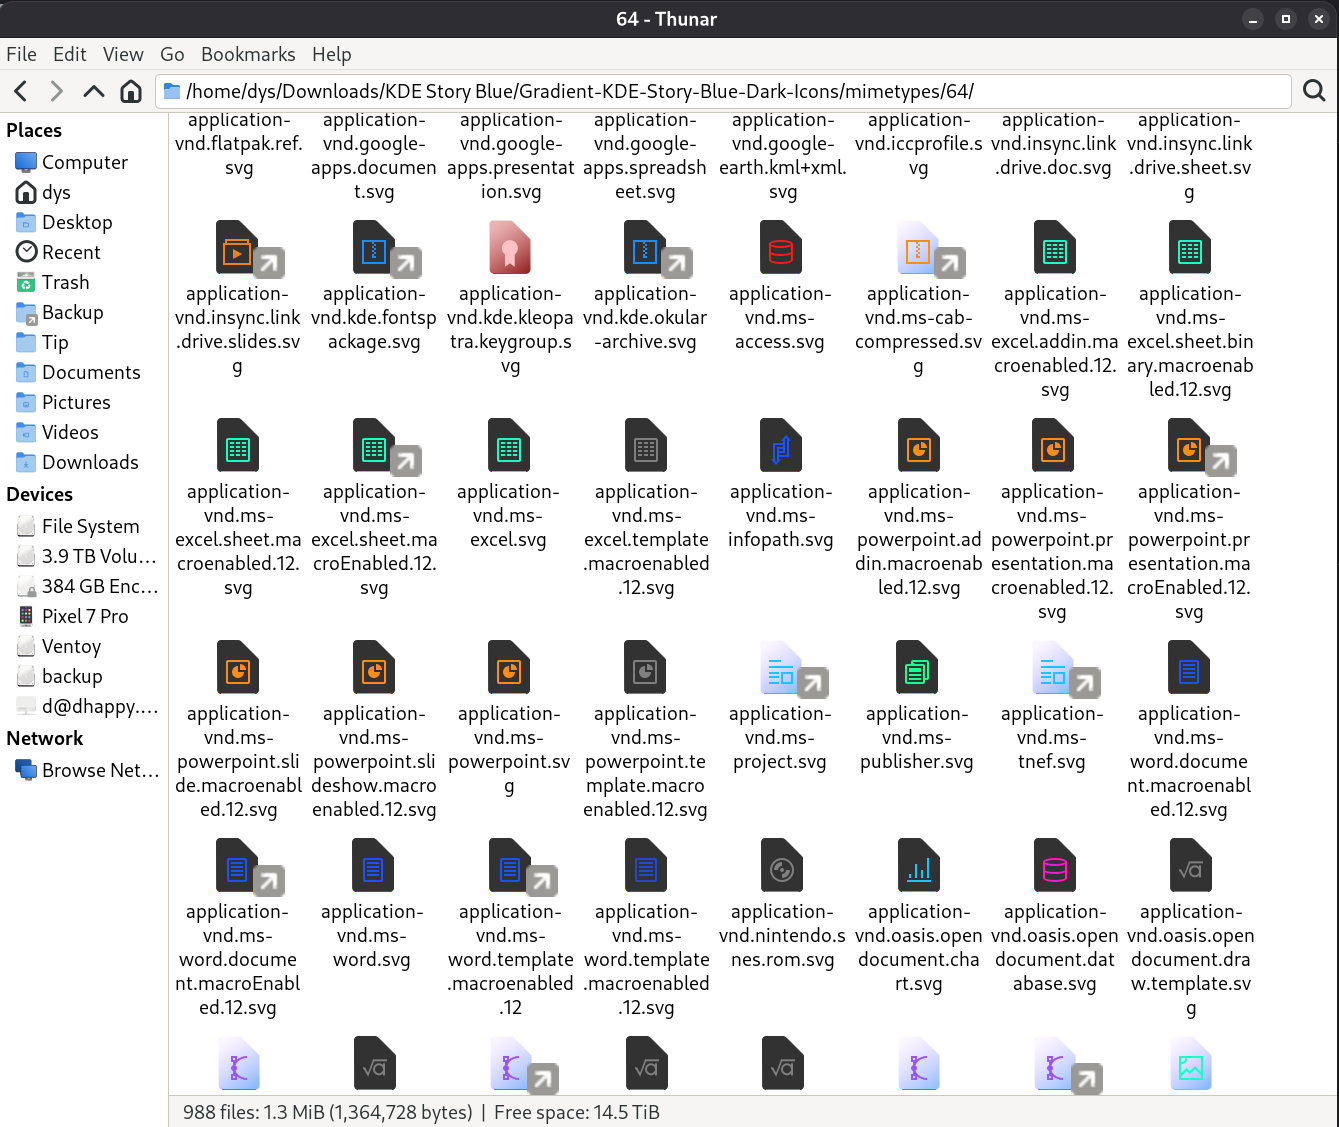Open the View menu

pos(122,54)
